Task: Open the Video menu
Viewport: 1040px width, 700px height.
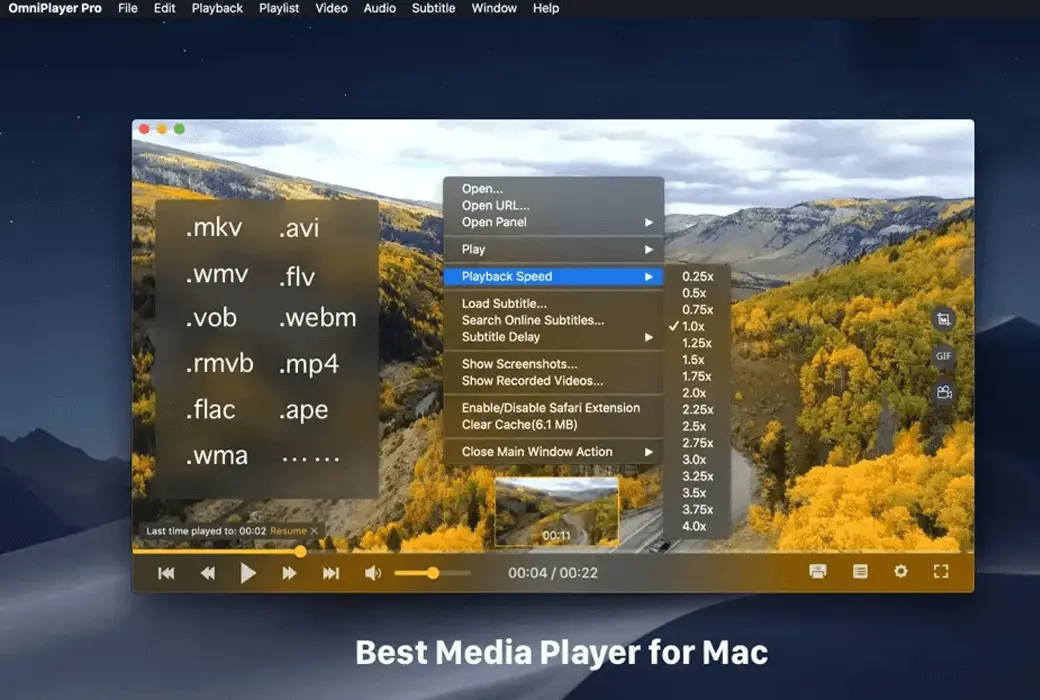Action: pyautogui.click(x=331, y=8)
